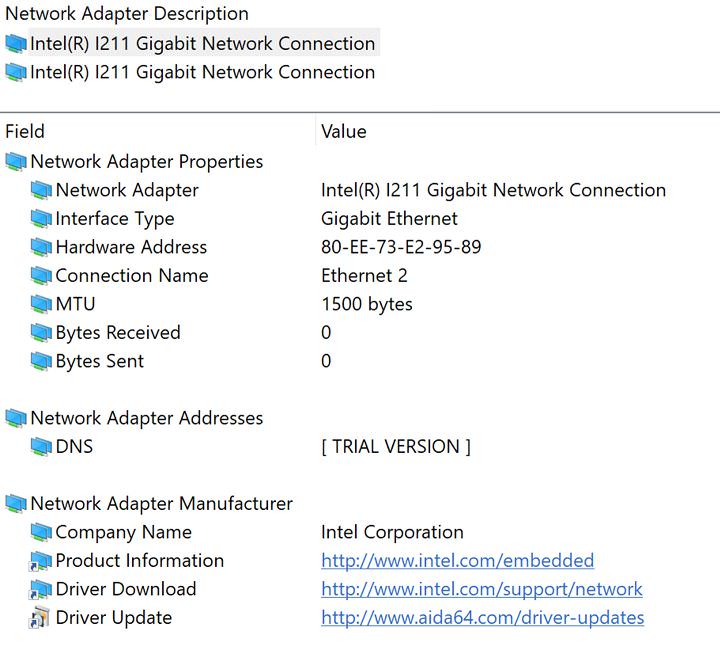This screenshot has height=649, width=720.
Task: Click the Hardware Address row icon
Action: tap(41, 247)
